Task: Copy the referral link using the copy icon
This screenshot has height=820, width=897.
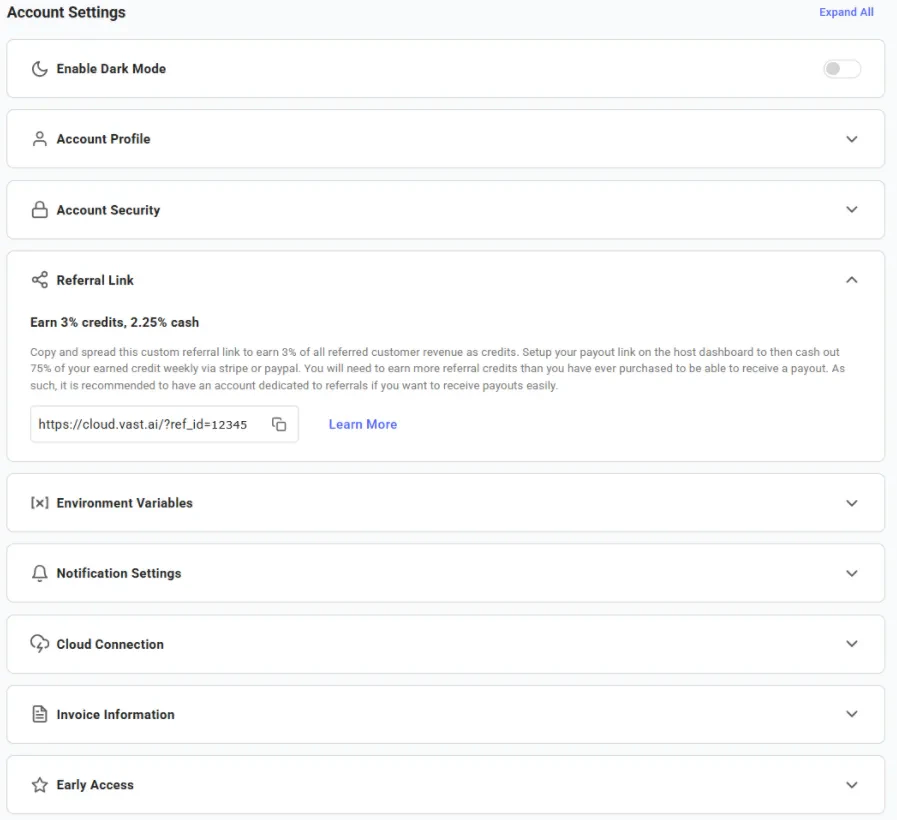Action: (281, 424)
